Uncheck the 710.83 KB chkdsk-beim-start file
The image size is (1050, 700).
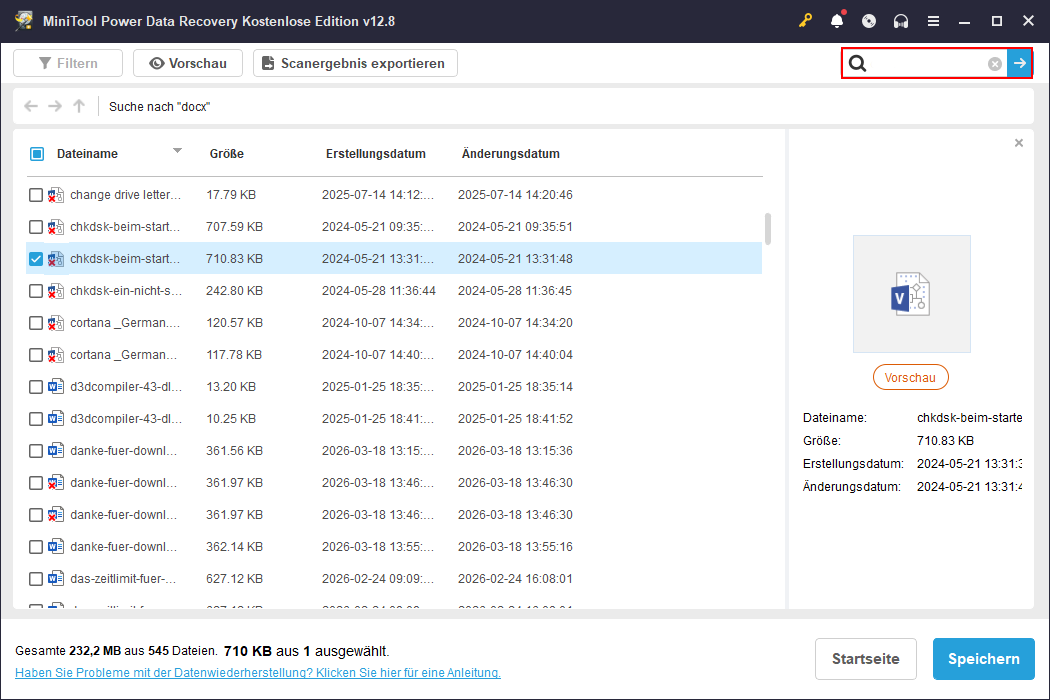coord(36,259)
